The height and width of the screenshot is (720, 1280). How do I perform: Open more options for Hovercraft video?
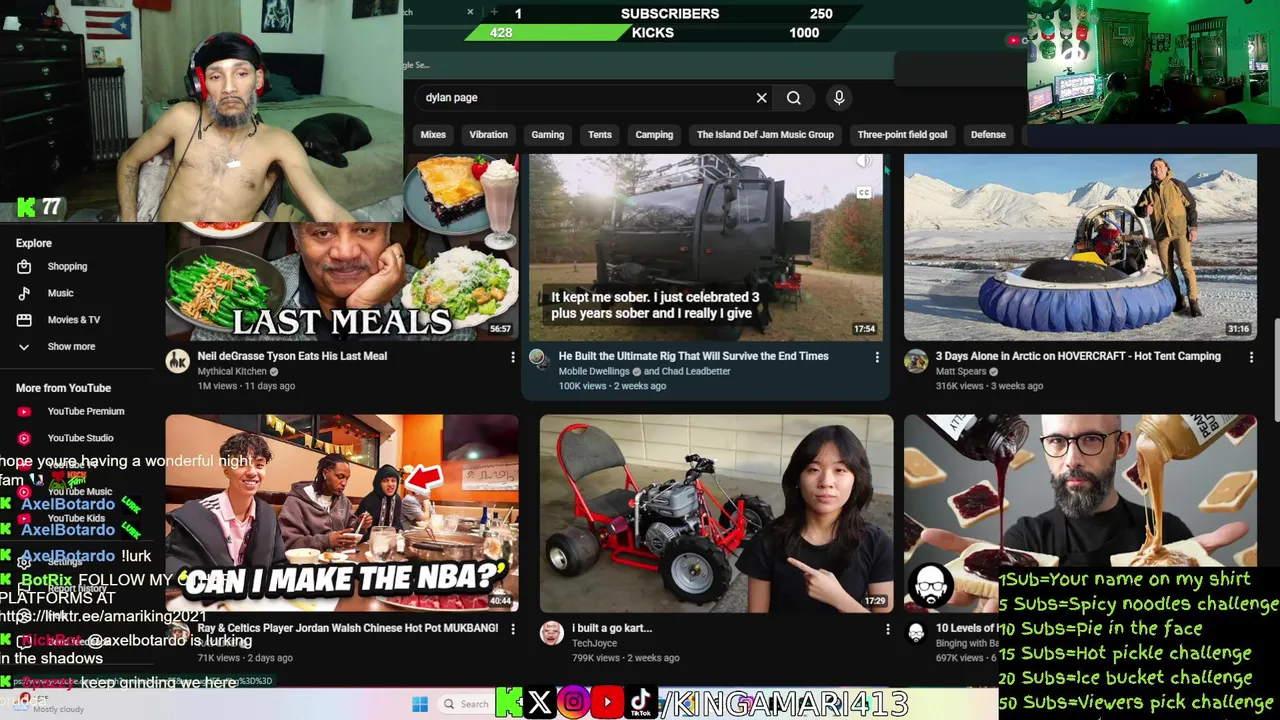pos(1251,357)
